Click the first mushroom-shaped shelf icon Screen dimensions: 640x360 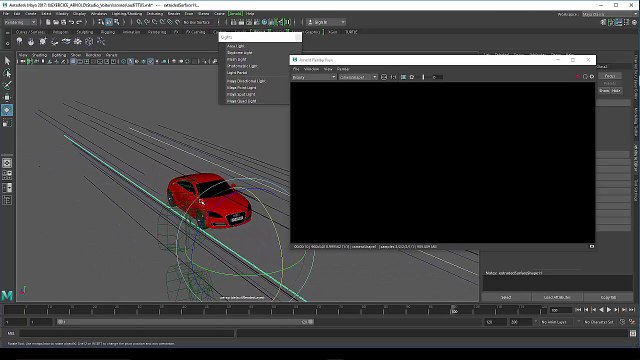tap(19, 41)
